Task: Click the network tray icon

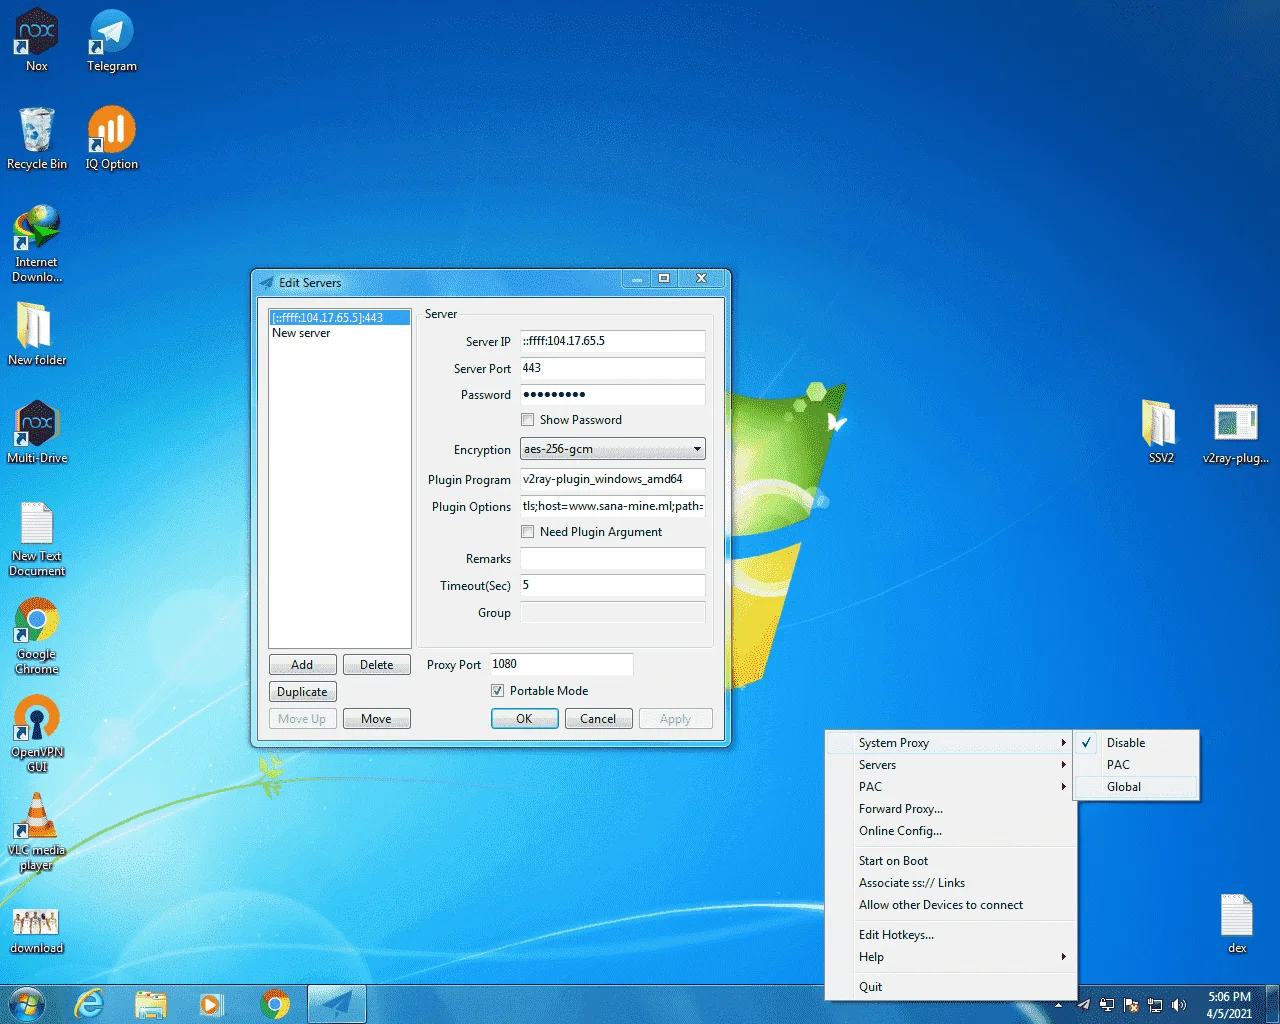Action: click(1155, 1005)
